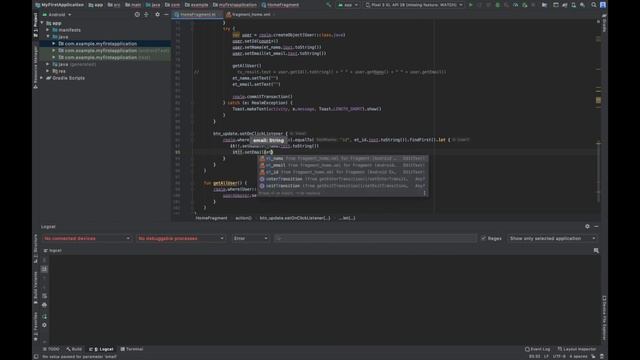Click MyFirstApplication breadcrumb in navigation bar

coord(60,5)
